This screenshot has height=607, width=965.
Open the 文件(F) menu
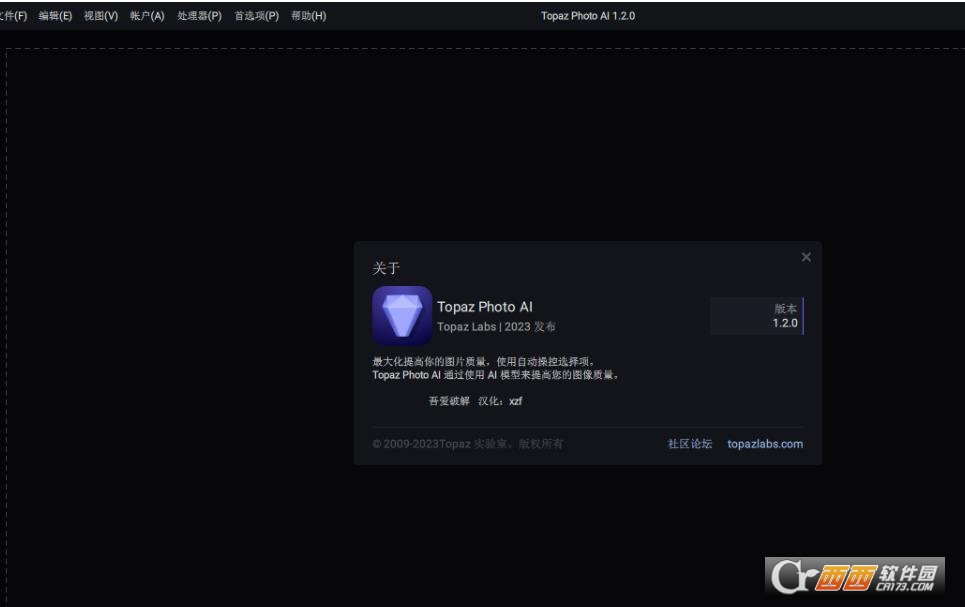tap(14, 16)
